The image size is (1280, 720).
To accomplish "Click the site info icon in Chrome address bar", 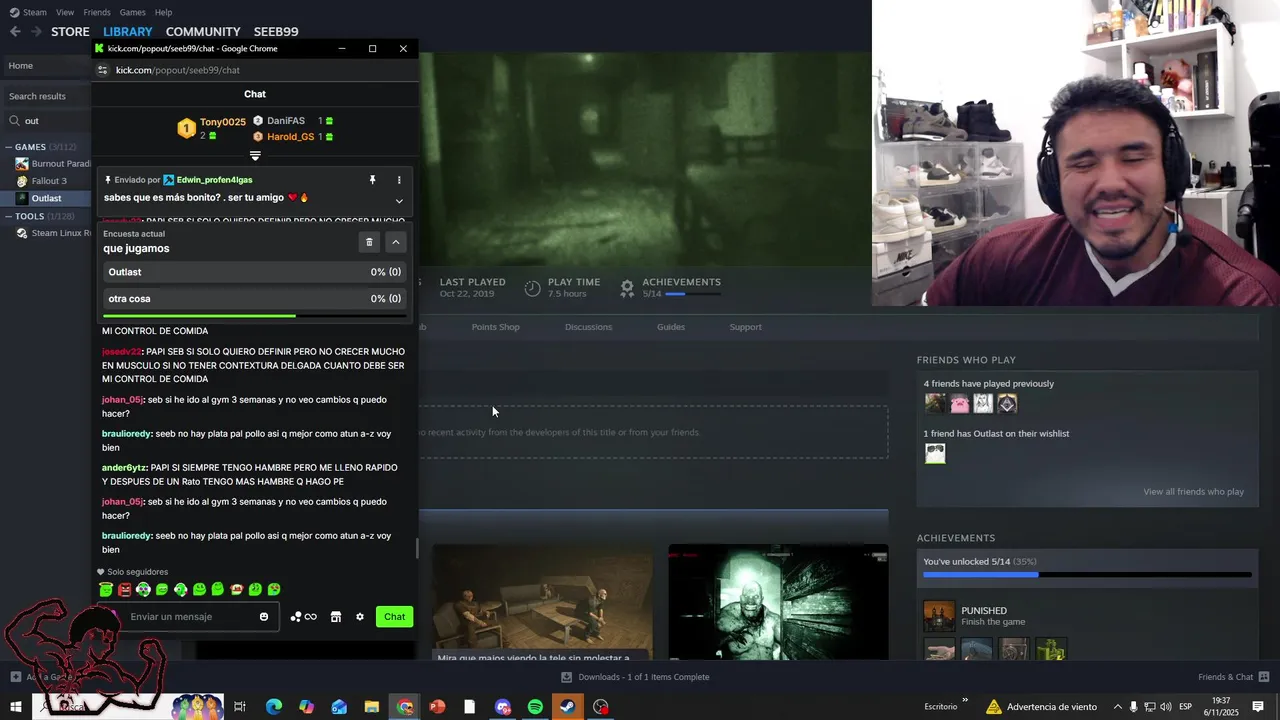I will tap(102, 70).
